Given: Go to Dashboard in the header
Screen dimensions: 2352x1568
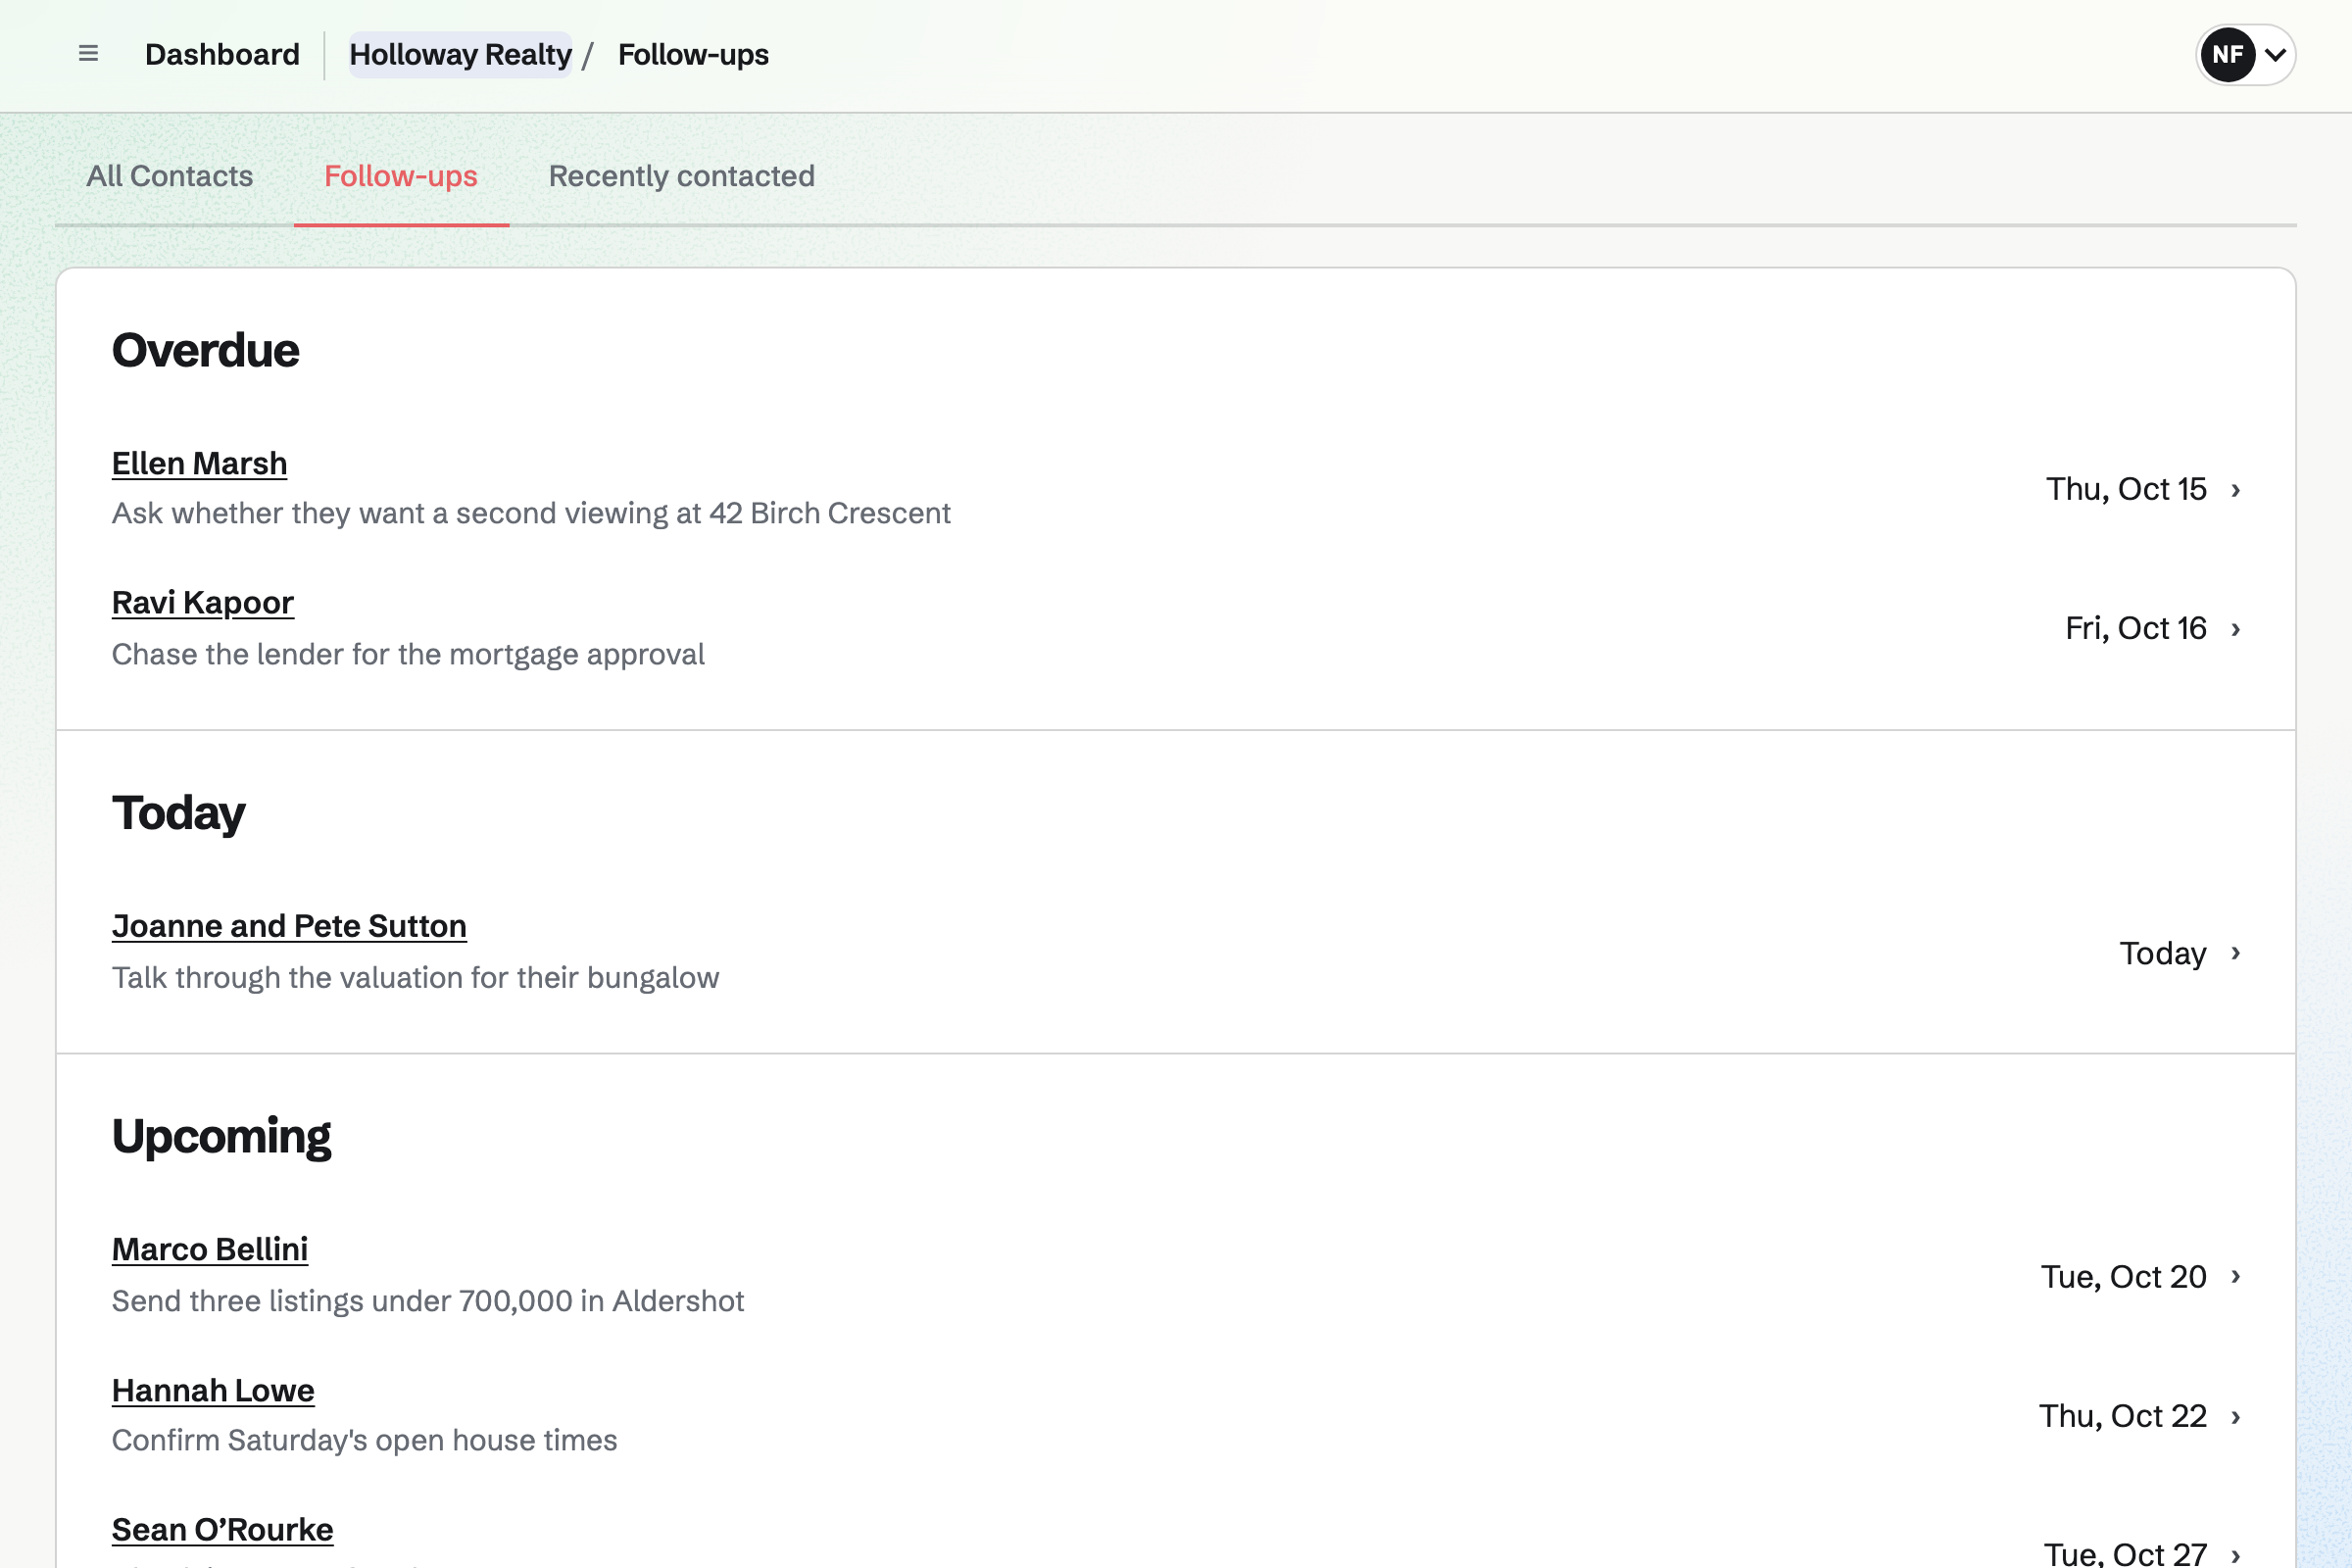Looking at the screenshot, I should pos(222,54).
